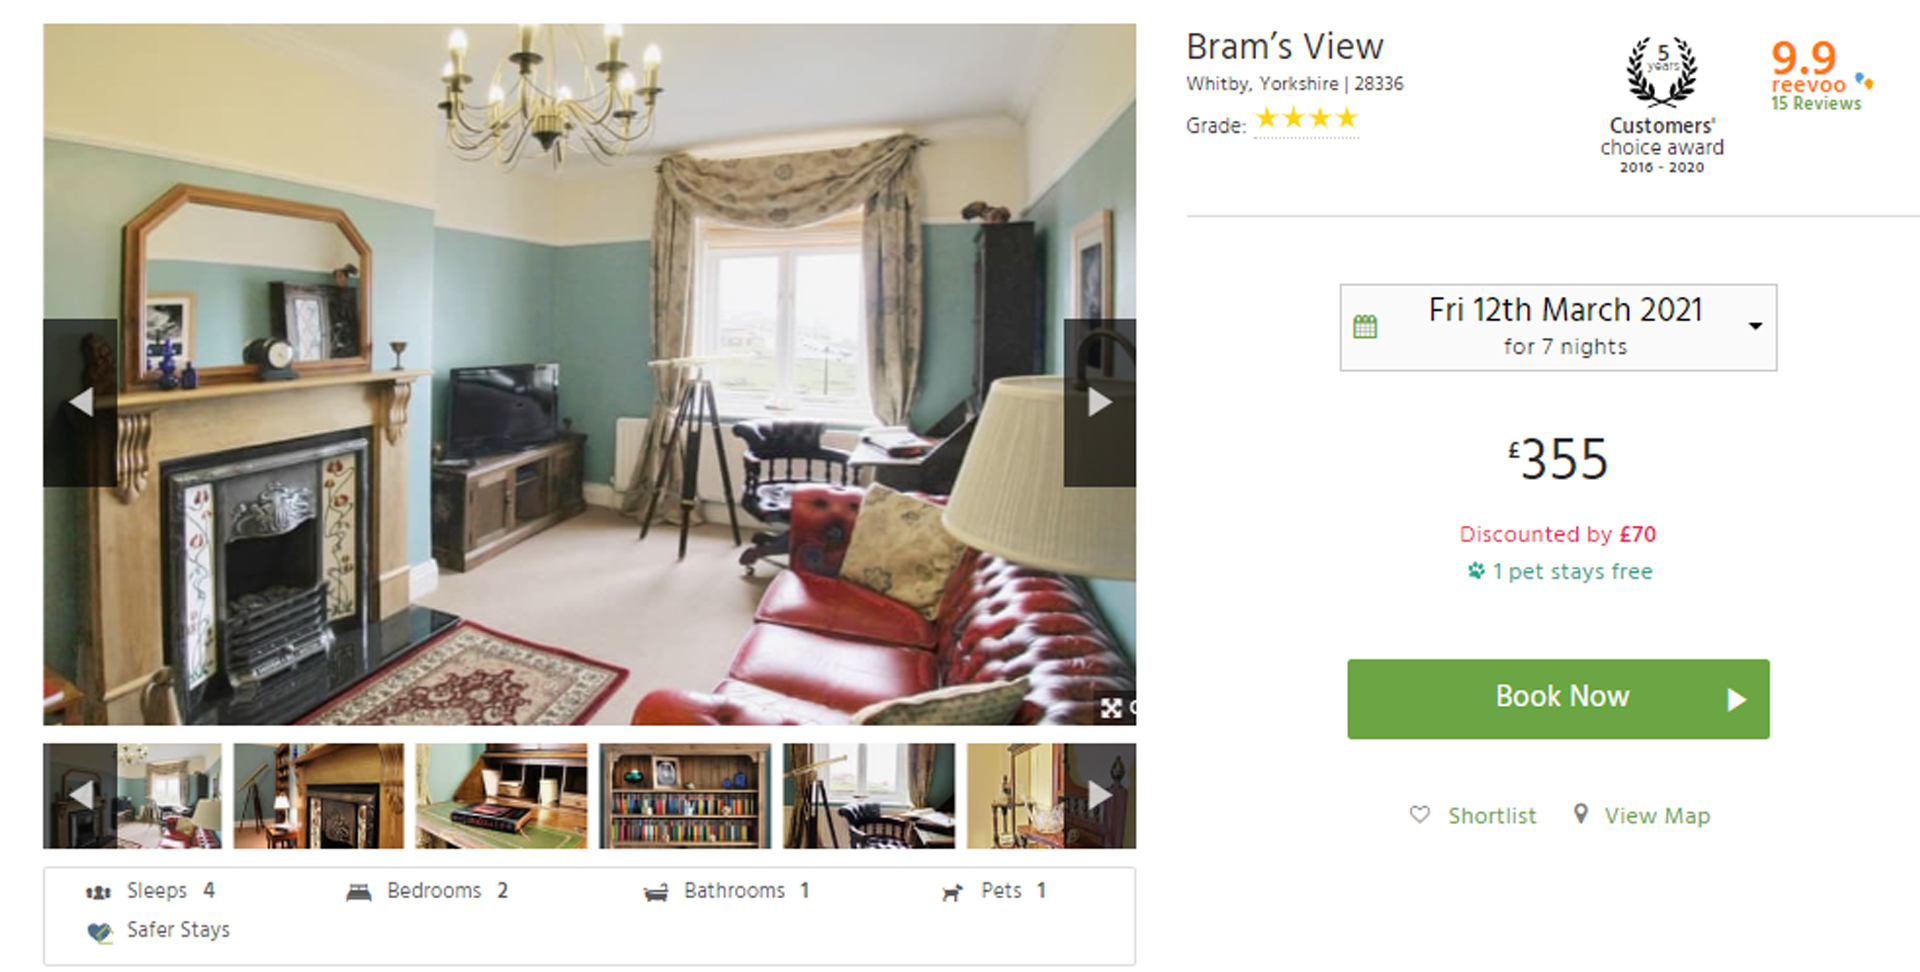
Task: Open the 15 Reviews reevoo link
Action: point(1816,103)
